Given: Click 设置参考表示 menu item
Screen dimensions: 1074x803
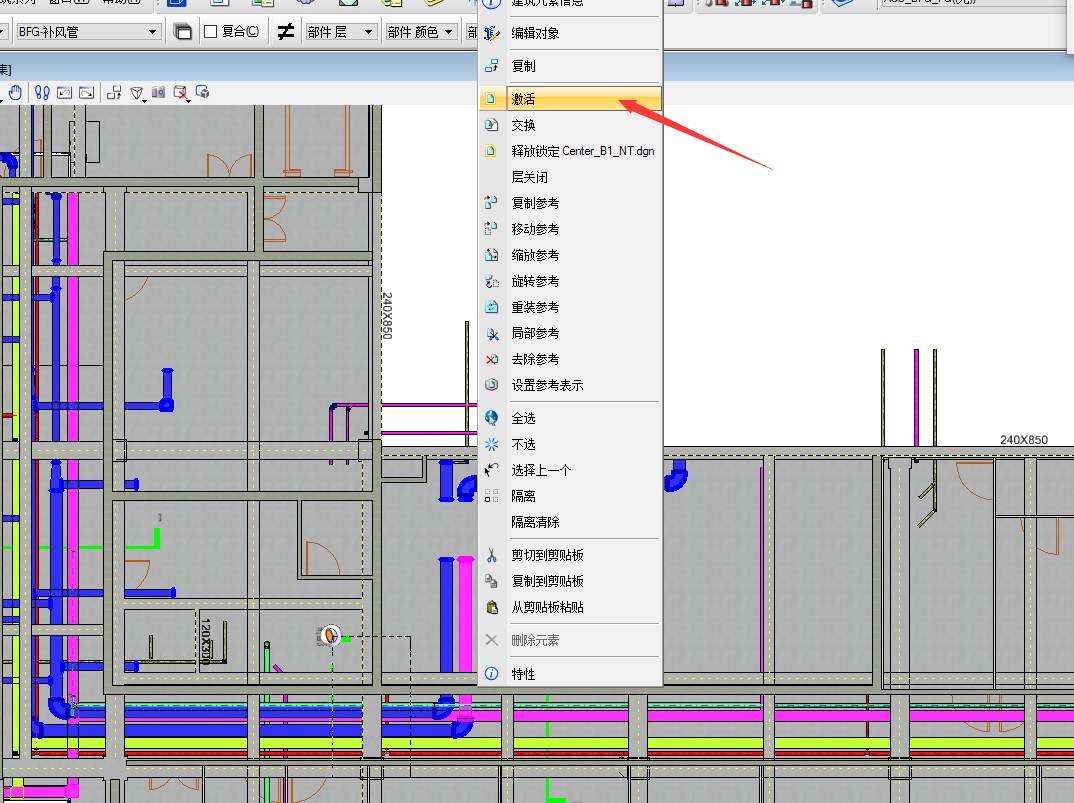Looking at the screenshot, I should click(547, 385).
